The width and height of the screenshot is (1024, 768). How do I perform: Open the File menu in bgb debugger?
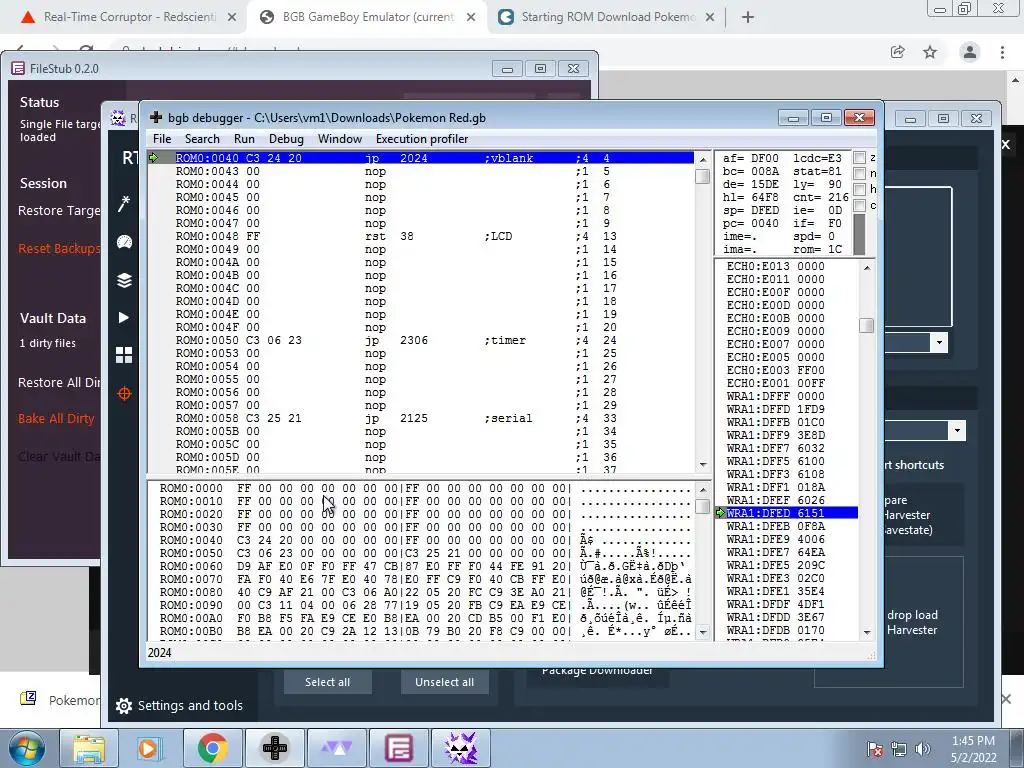(162, 138)
